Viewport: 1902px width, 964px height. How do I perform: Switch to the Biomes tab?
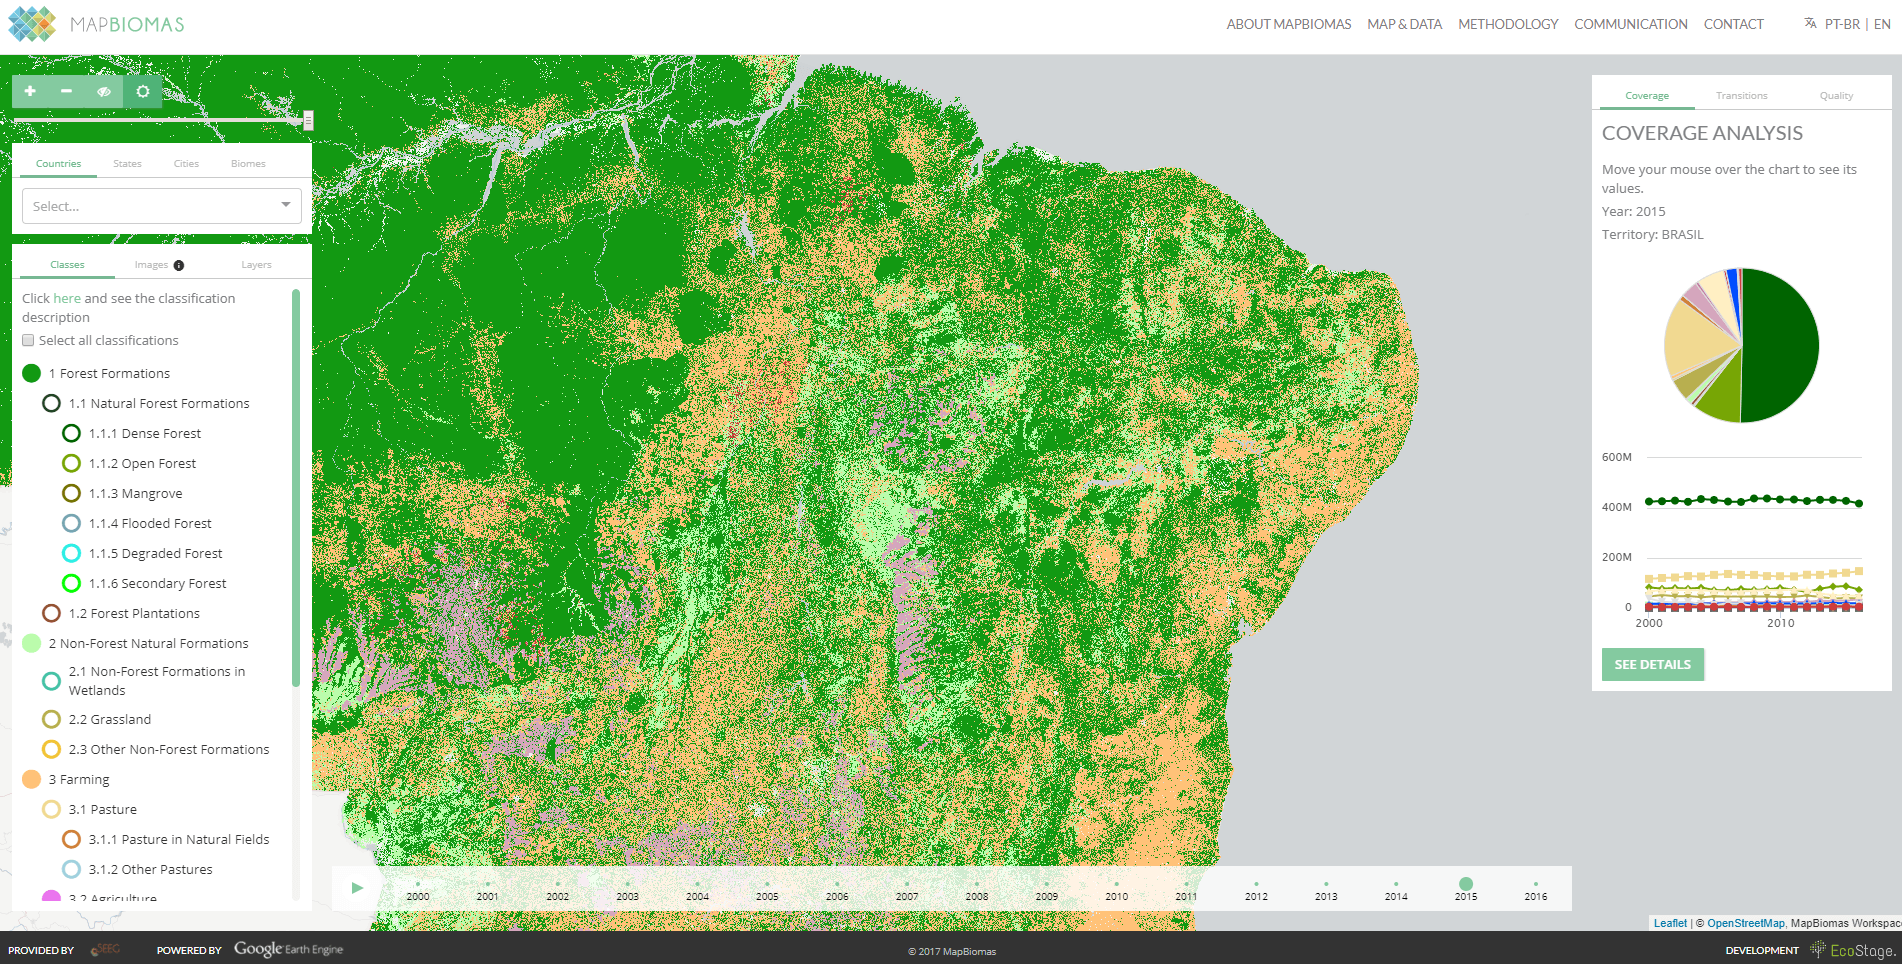pyautogui.click(x=247, y=163)
